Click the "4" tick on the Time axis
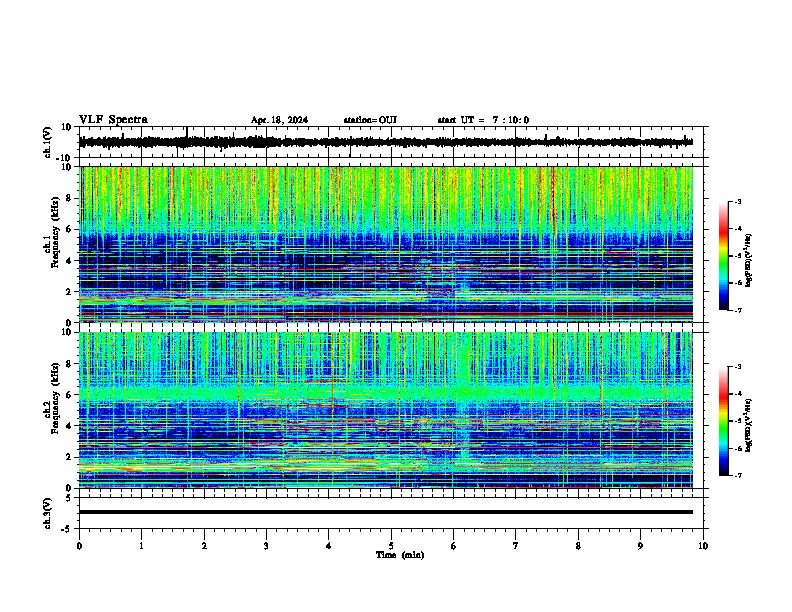 click(329, 546)
